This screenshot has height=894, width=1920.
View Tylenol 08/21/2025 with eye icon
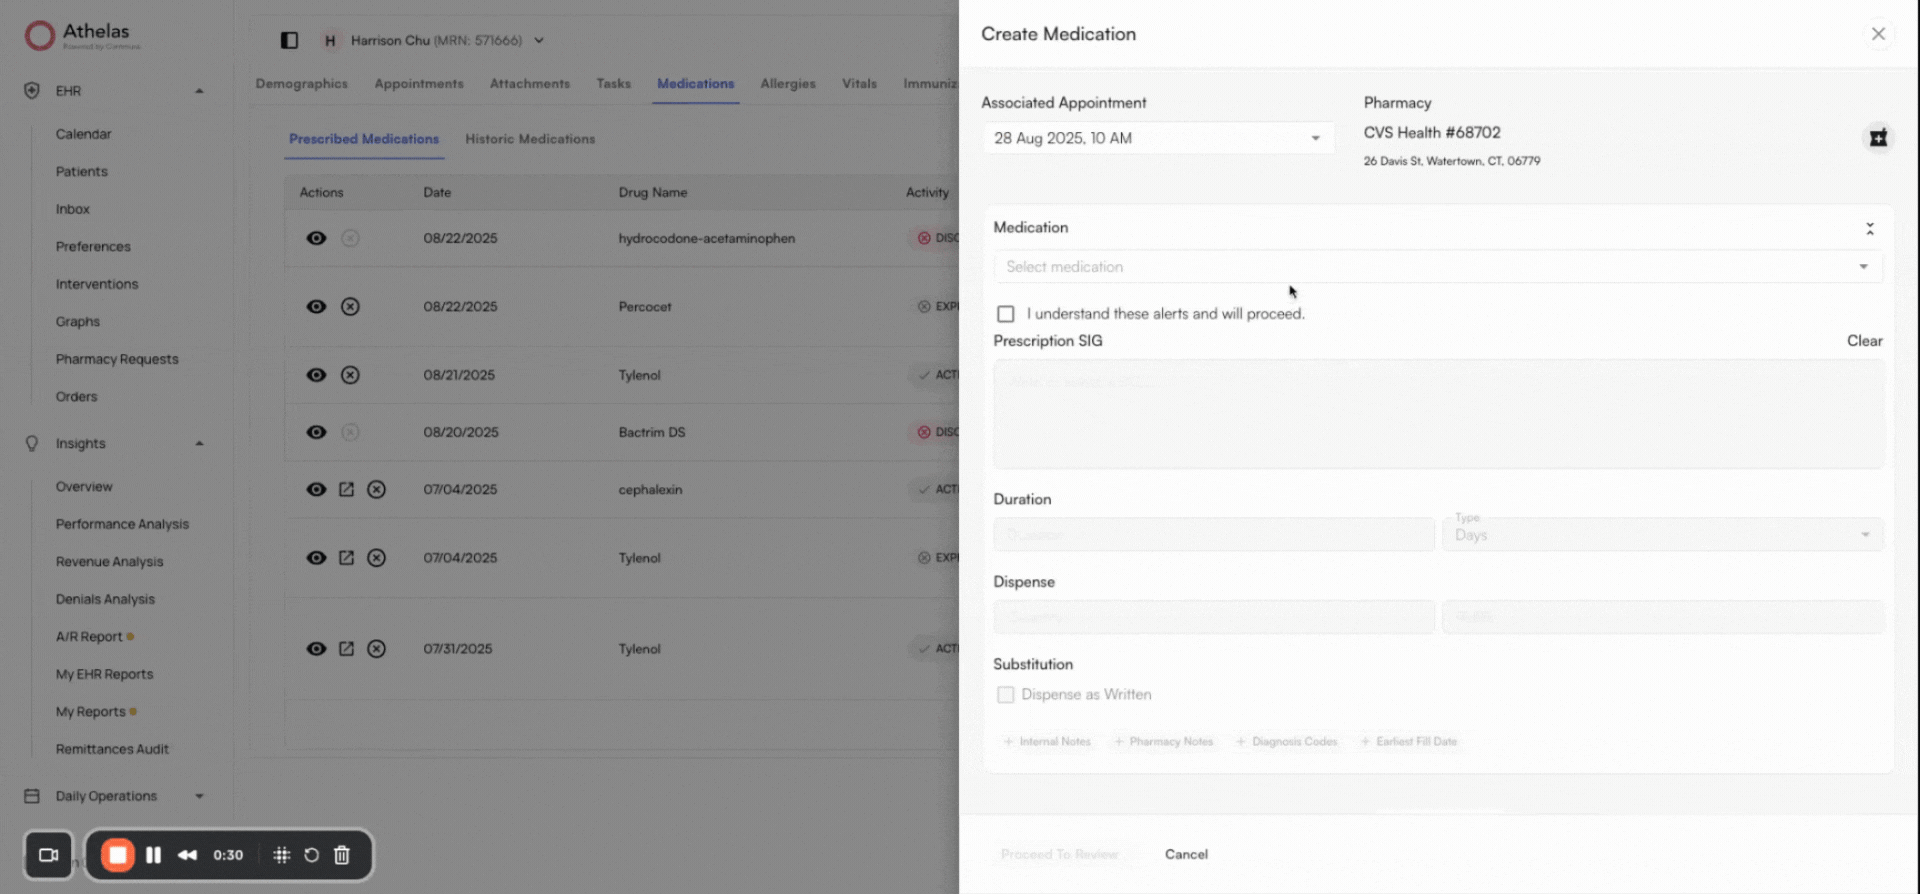pos(316,375)
